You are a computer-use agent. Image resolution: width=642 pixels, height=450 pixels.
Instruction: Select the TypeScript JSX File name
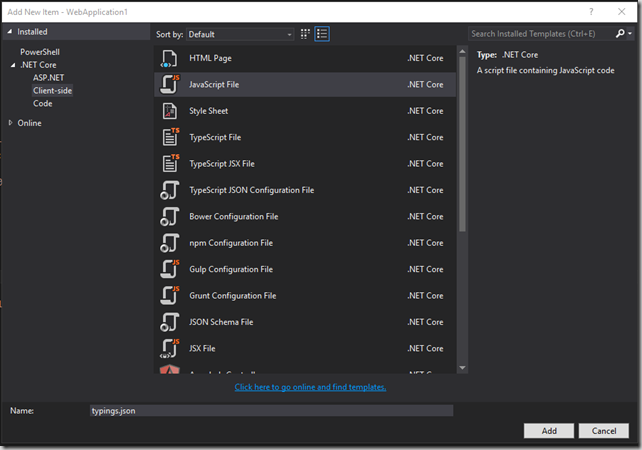pyautogui.click(x=222, y=164)
